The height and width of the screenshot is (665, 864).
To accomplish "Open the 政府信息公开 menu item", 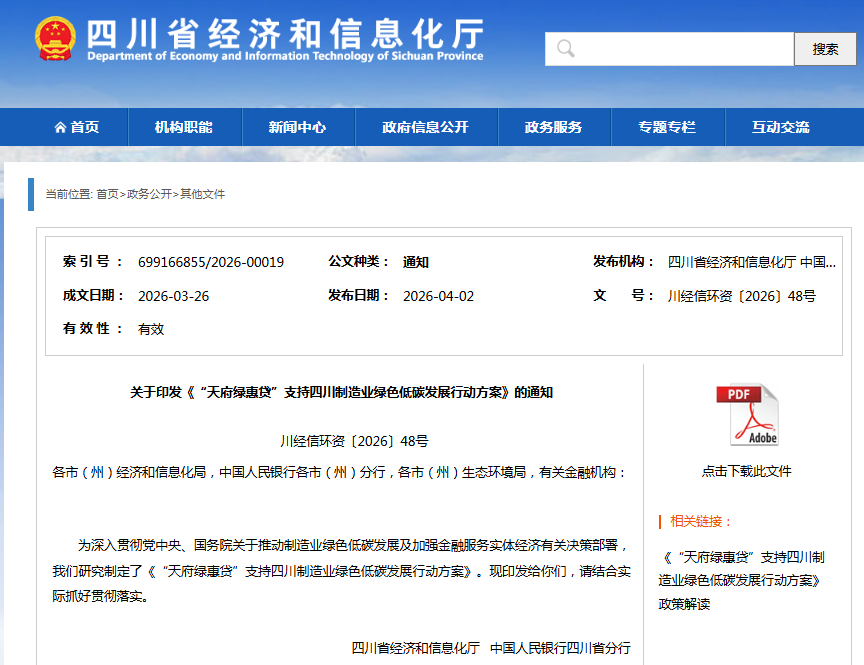I will click(425, 128).
